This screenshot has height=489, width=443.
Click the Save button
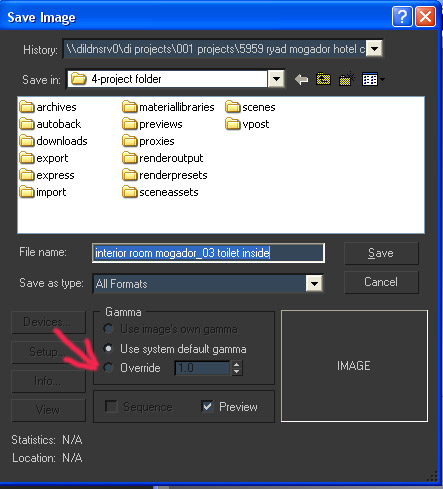click(x=381, y=253)
